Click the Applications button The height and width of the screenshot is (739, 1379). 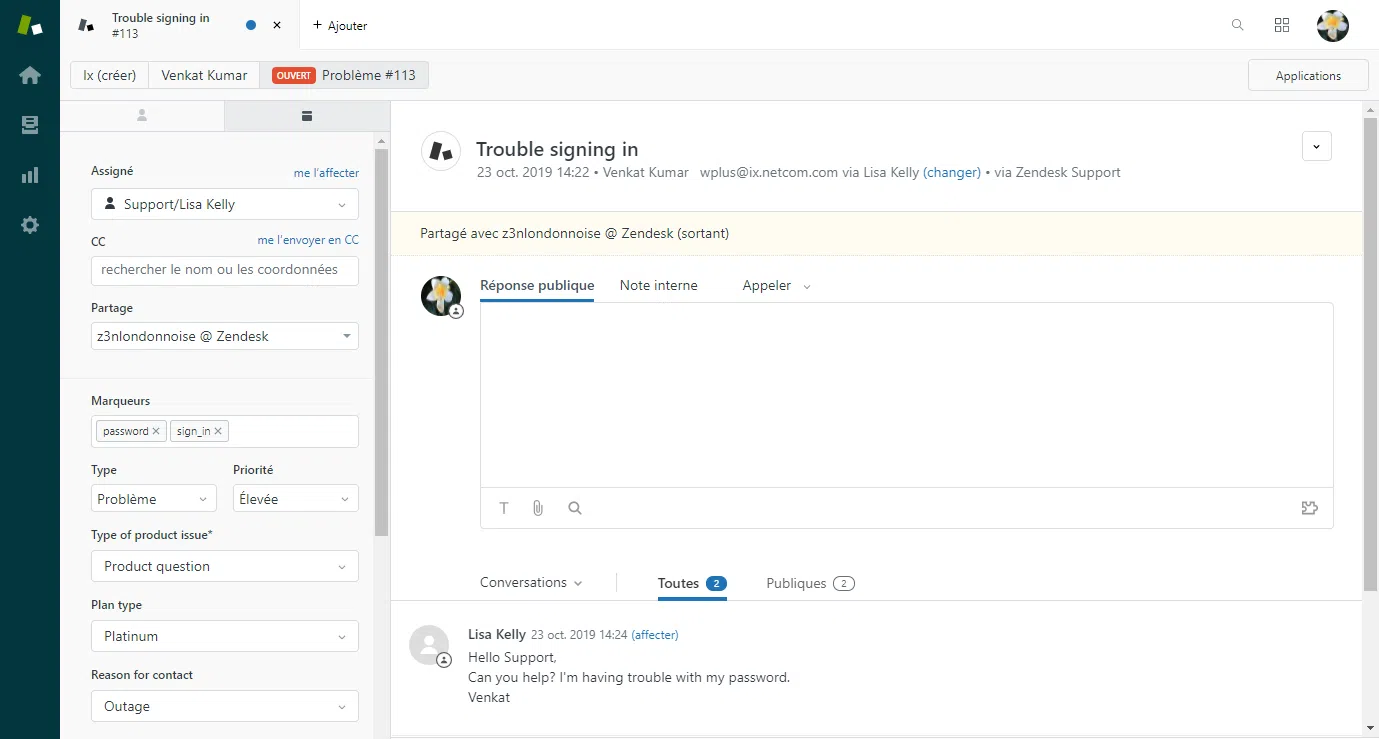[x=1308, y=76]
